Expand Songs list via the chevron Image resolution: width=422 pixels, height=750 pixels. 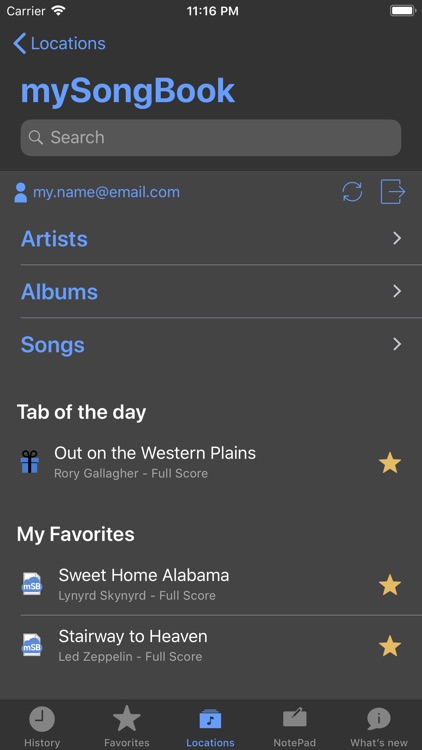397,344
